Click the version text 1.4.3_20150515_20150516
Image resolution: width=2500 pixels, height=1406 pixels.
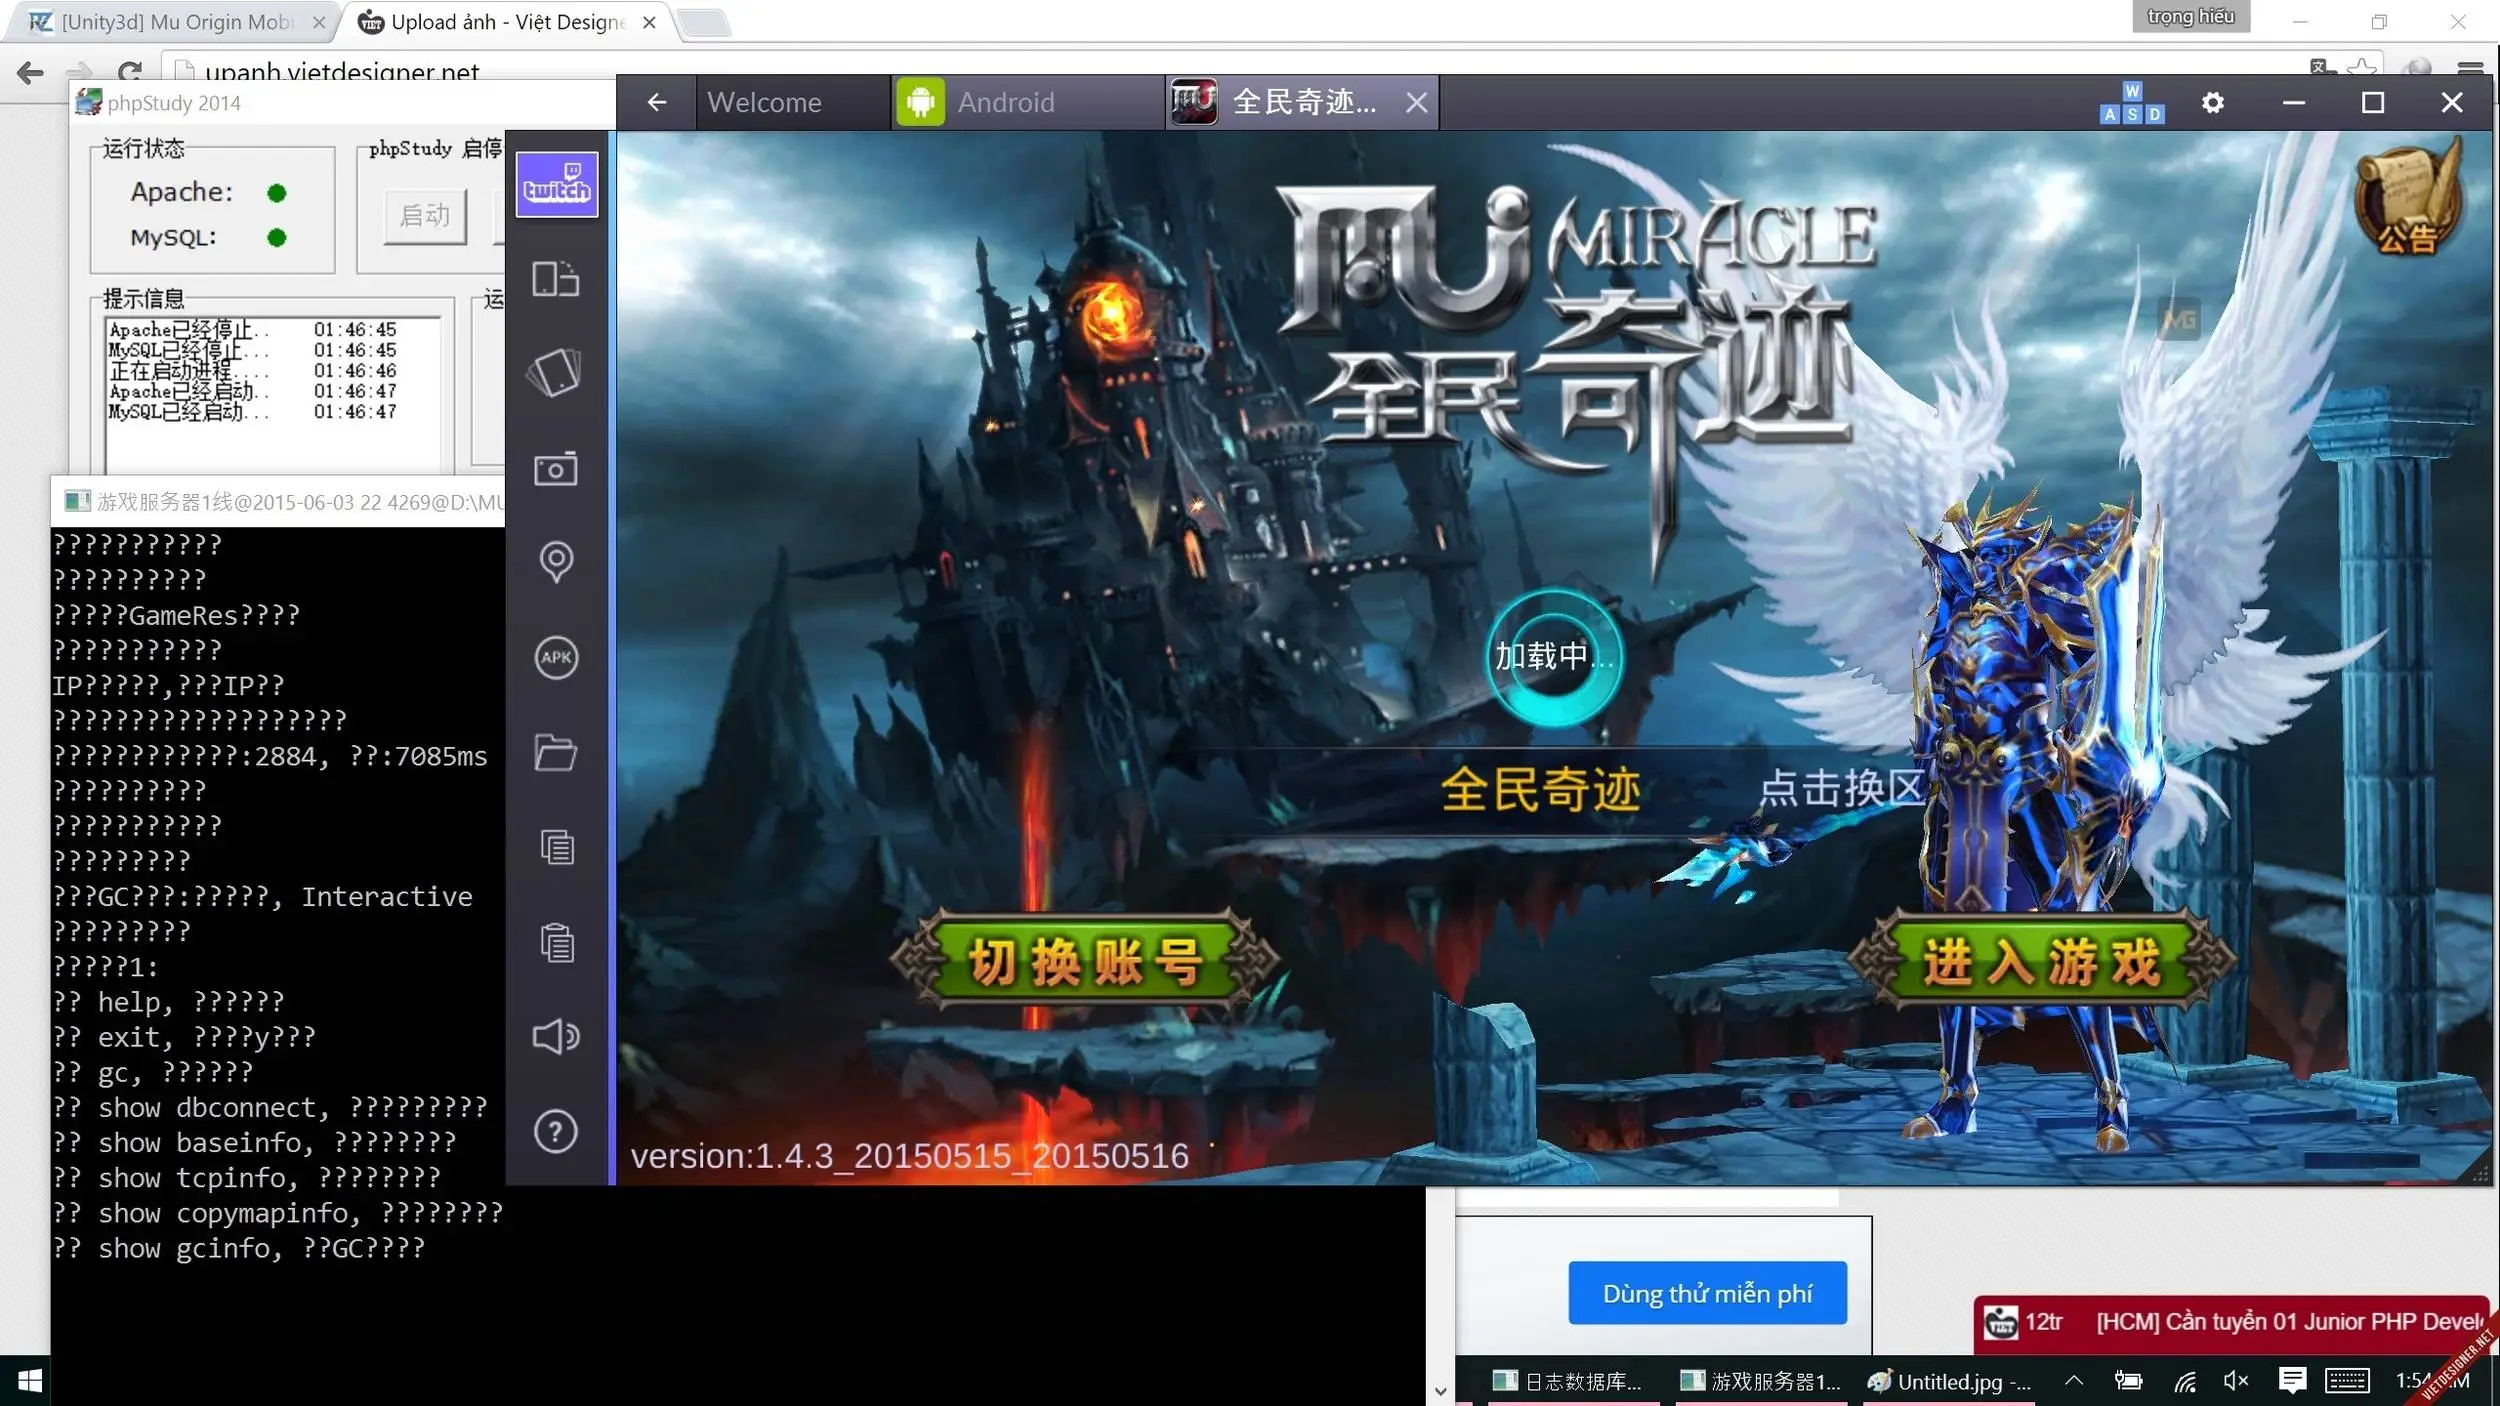[x=909, y=1155]
